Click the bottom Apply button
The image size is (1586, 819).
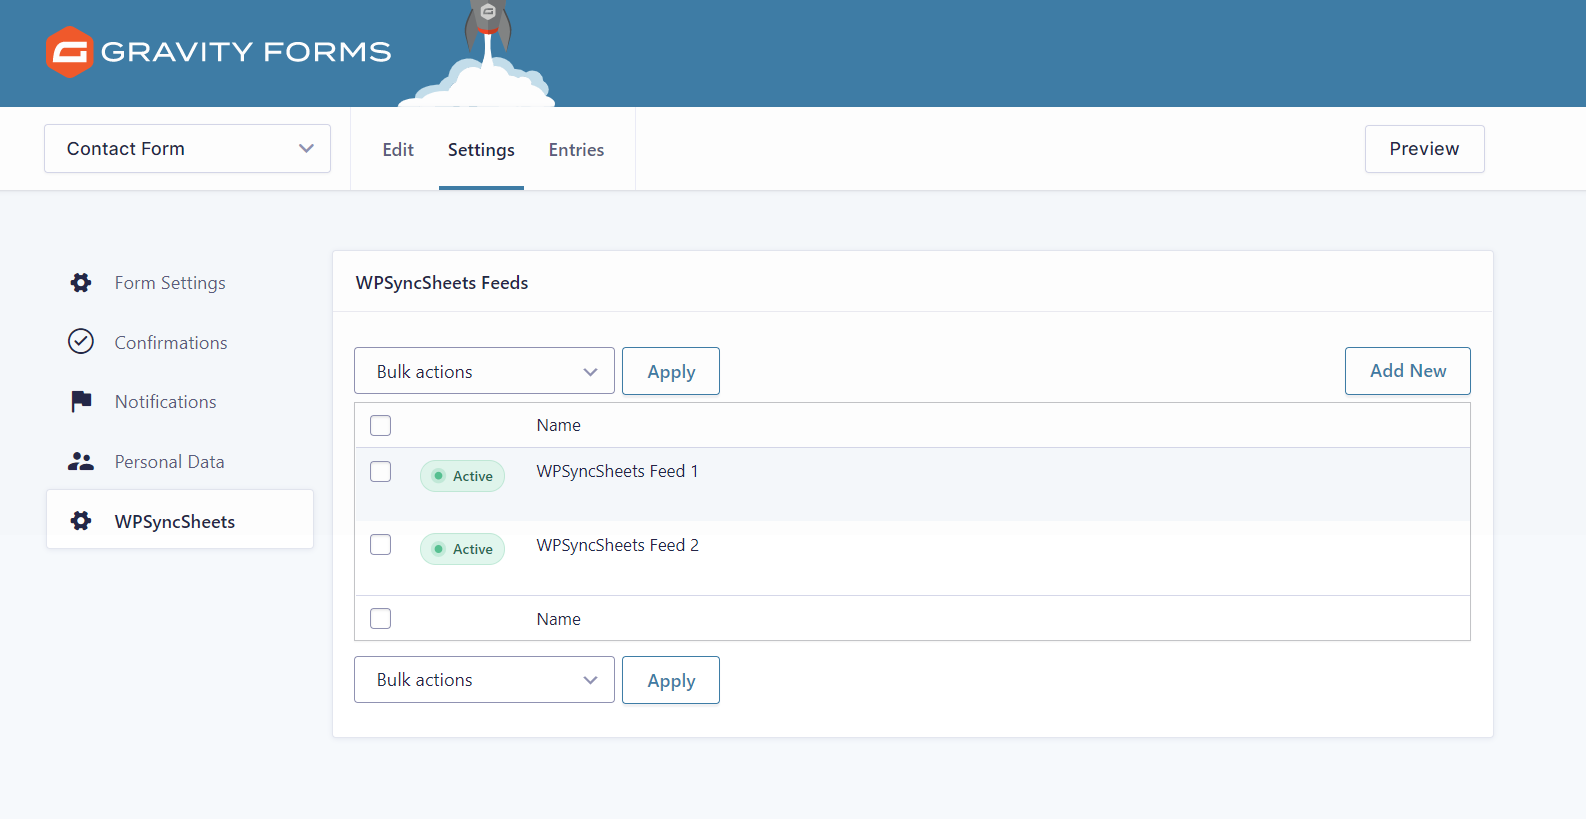671,680
